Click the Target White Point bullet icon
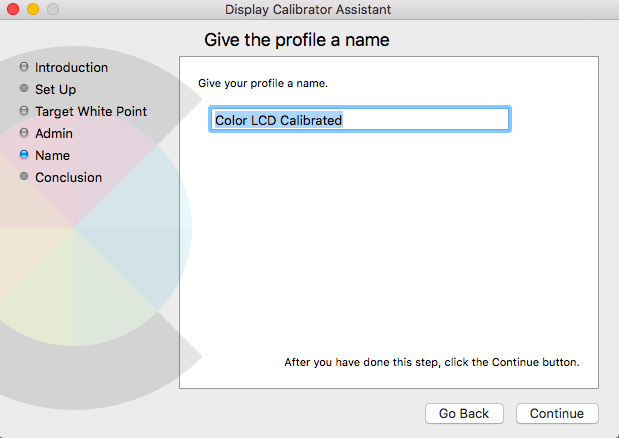The image size is (619, 438). click(24, 111)
